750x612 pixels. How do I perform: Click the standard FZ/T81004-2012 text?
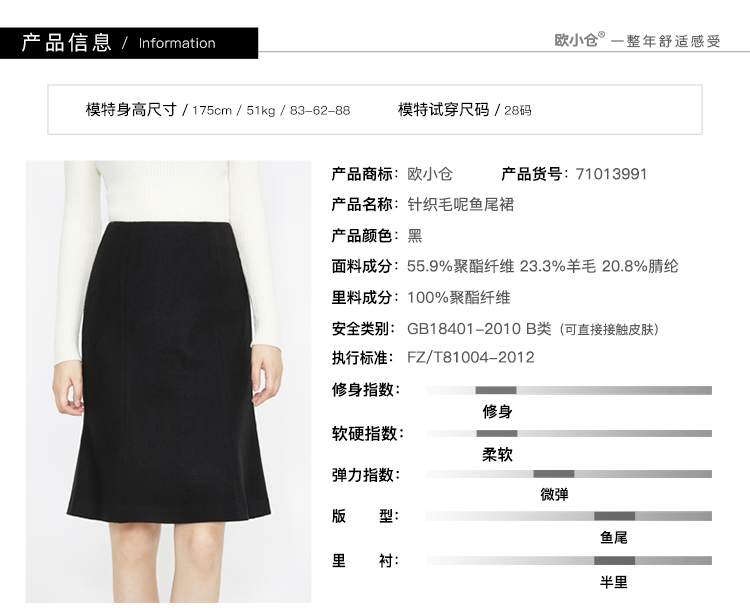click(471, 357)
